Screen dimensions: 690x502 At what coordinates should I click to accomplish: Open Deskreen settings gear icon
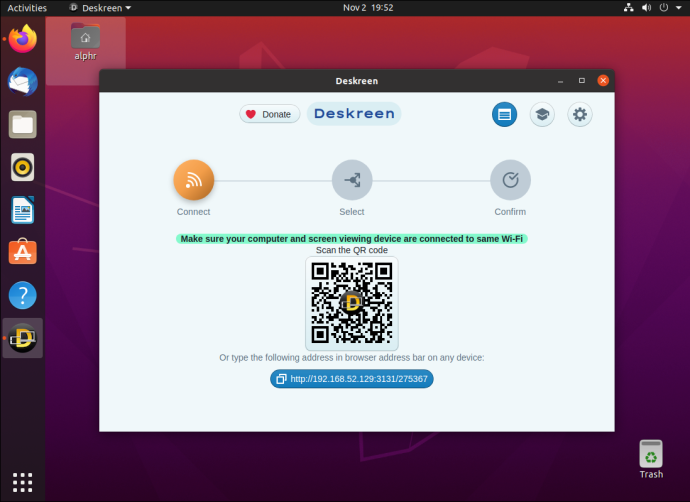(580, 114)
